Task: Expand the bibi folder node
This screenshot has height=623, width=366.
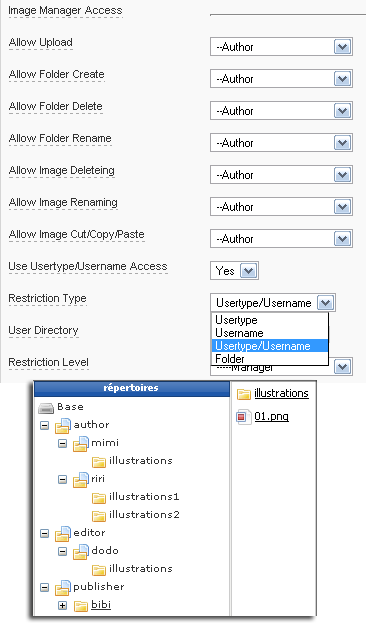Action: point(63,606)
